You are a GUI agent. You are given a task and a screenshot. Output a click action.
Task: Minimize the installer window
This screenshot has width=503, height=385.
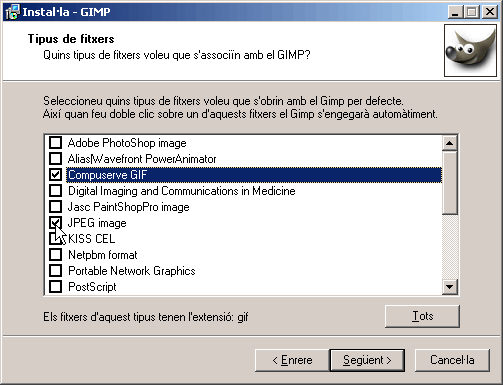click(455, 12)
